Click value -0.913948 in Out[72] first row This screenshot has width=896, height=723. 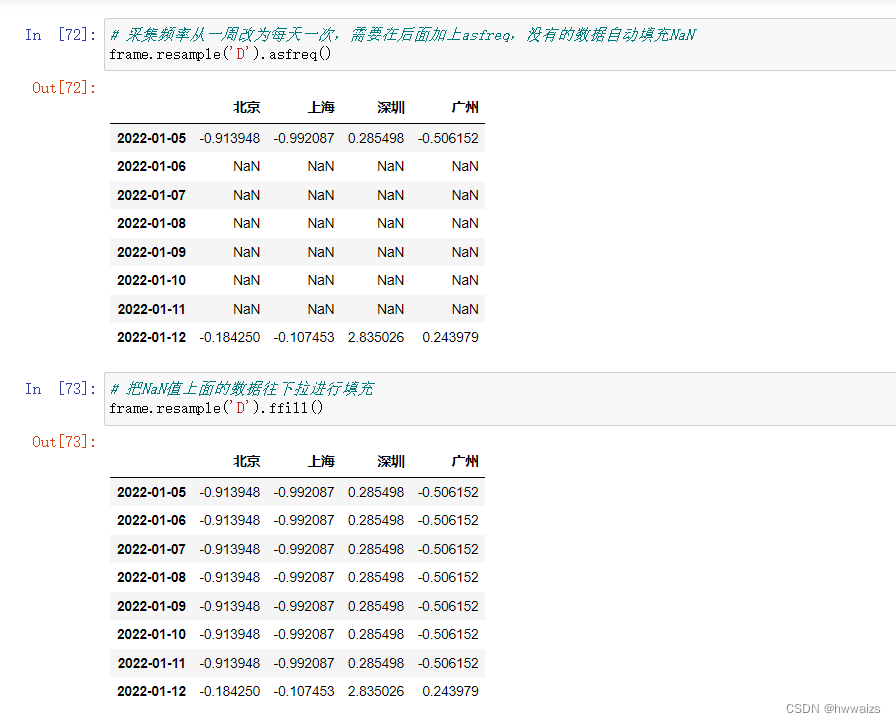click(x=230, y=138)
